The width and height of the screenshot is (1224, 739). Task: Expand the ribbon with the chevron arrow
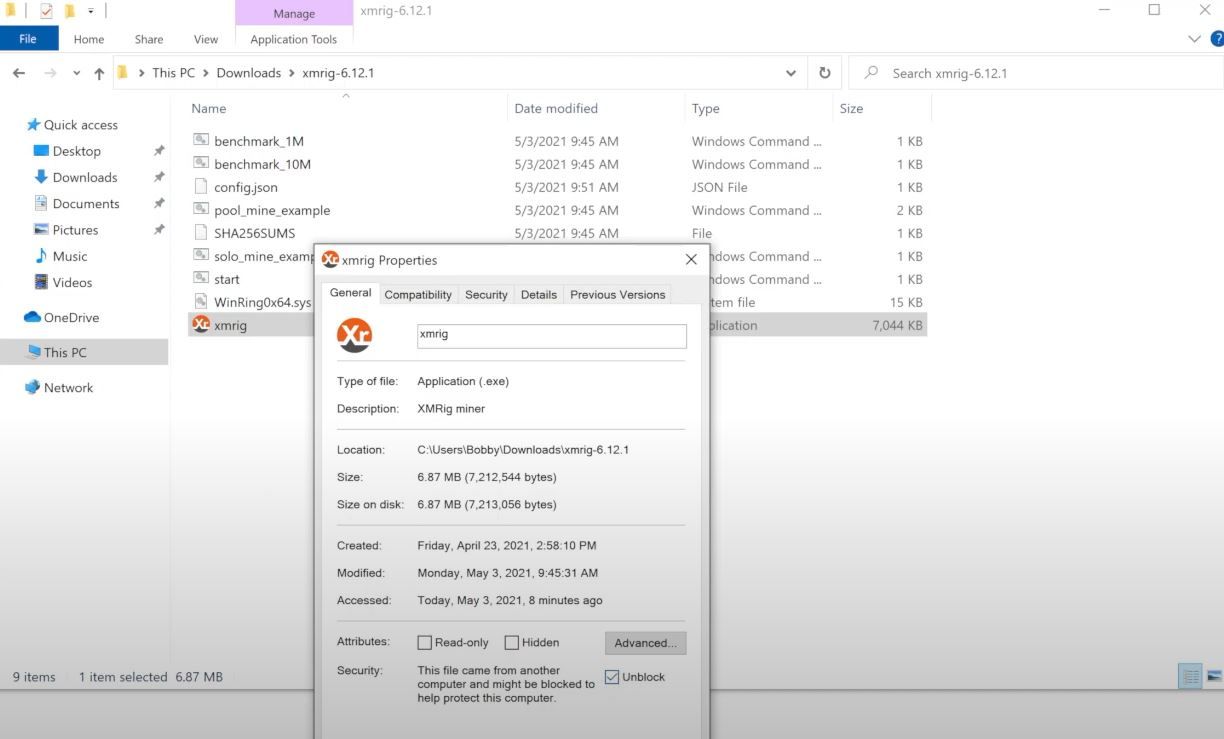(x=1194, y=39)
